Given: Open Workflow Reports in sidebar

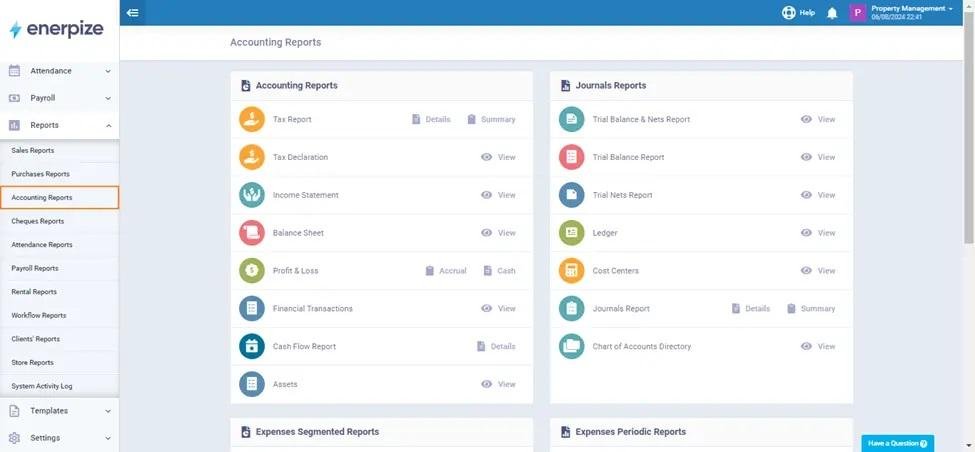Looking at the screenshot, I should click(x=39, y=316).
